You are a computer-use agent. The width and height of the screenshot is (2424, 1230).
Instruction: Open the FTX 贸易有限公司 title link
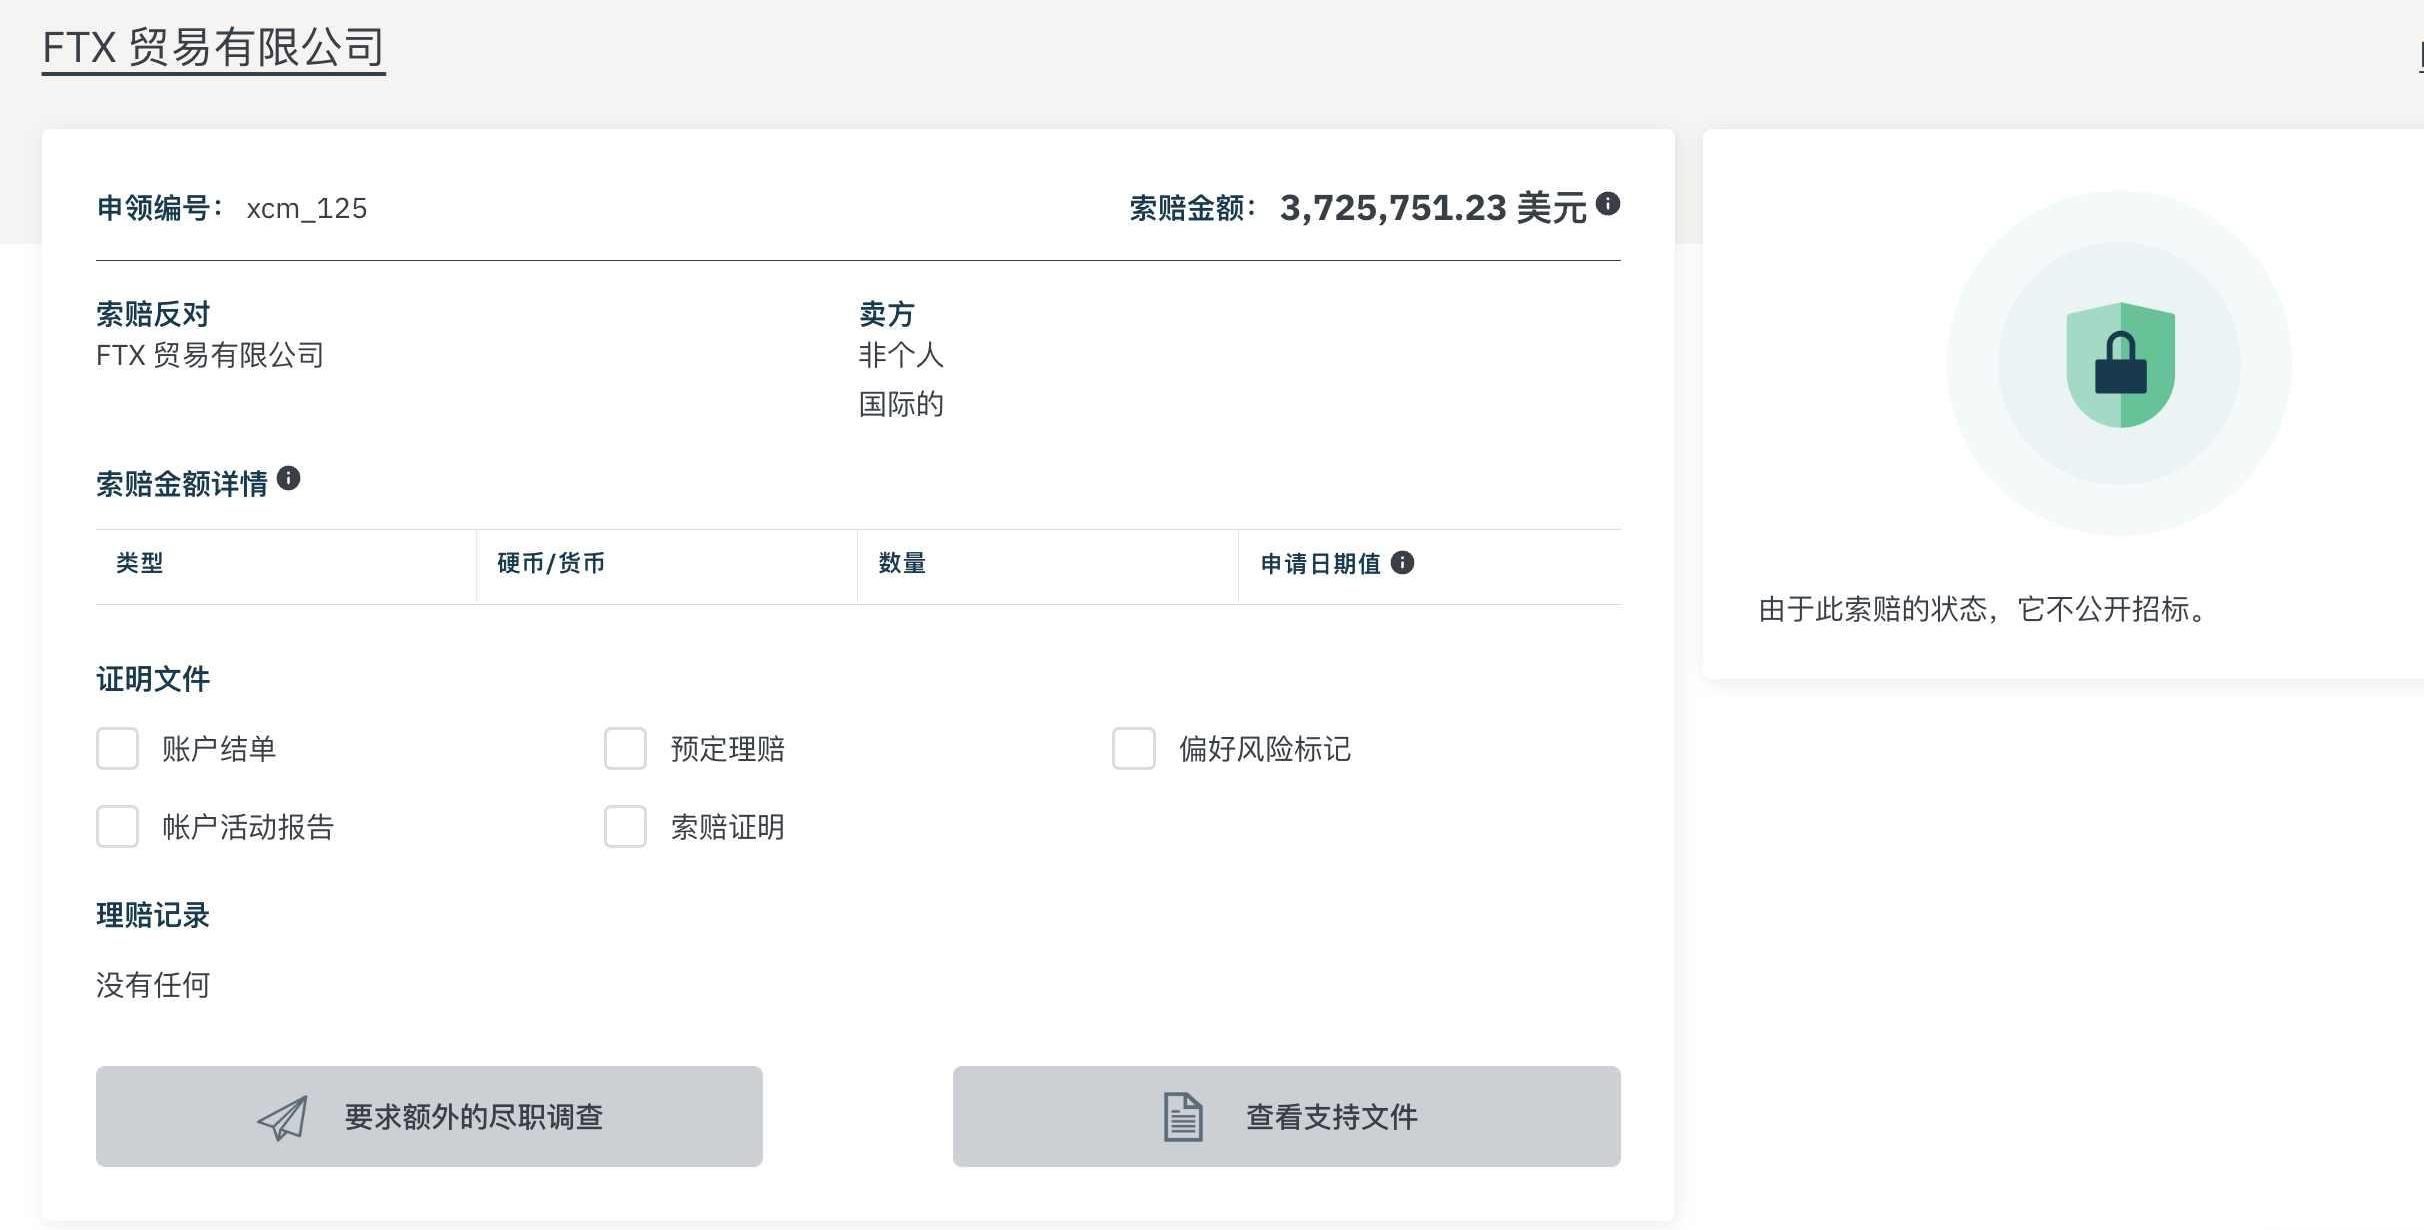(213, 48)
